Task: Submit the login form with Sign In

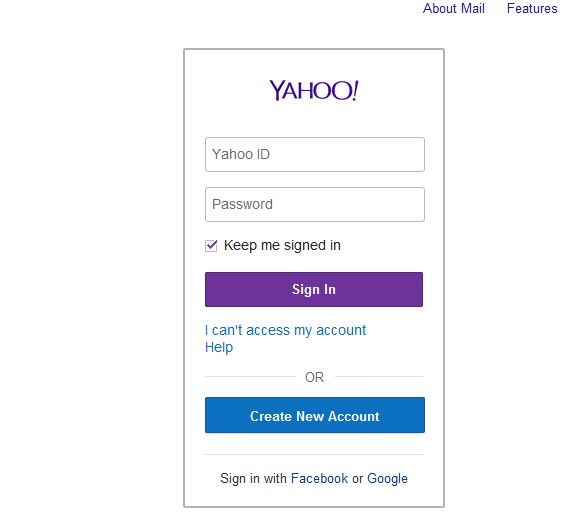Action: click(314, 289)
